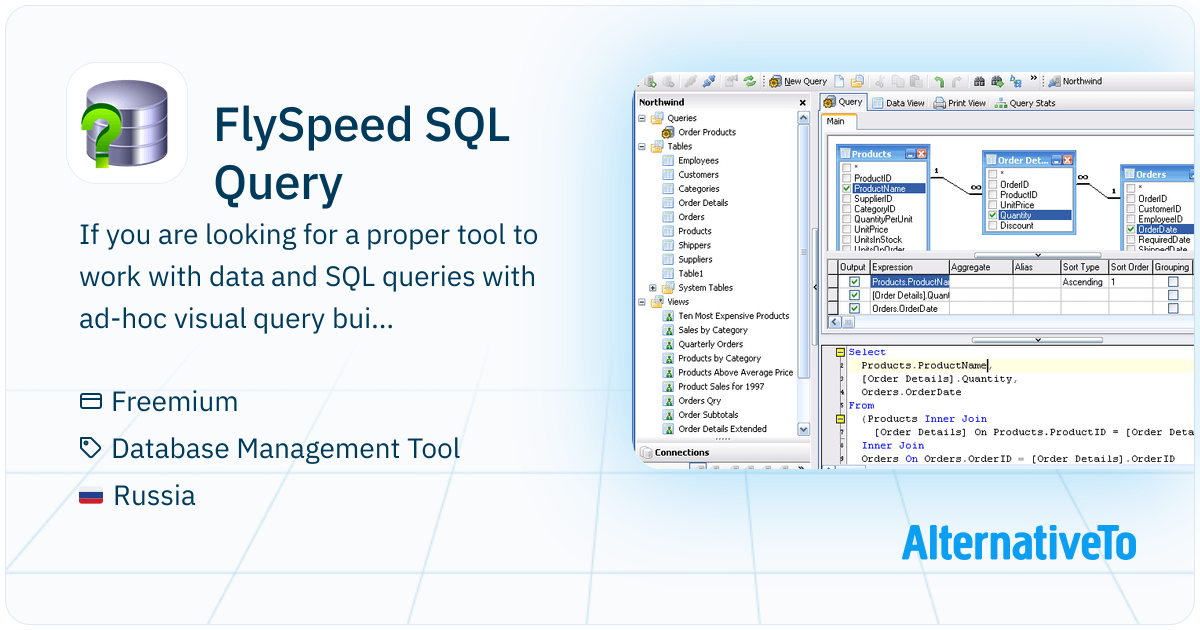Collapse the Views tree node

pyautogui.click(x=642, y=301)
